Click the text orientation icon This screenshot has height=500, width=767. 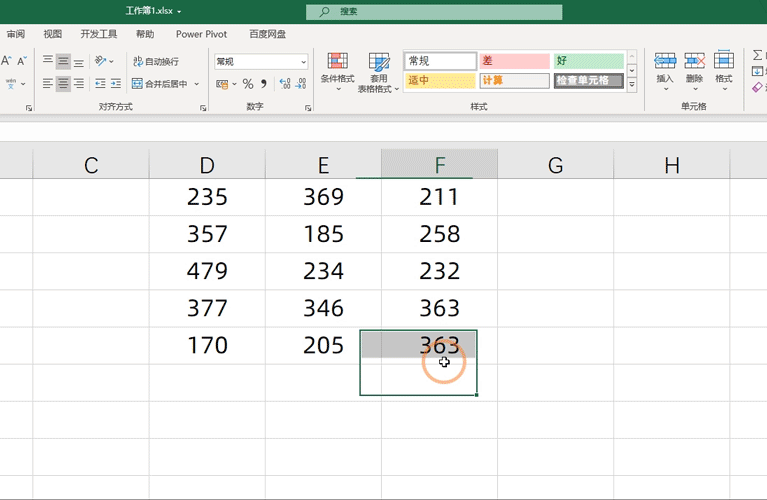[100, 61]
